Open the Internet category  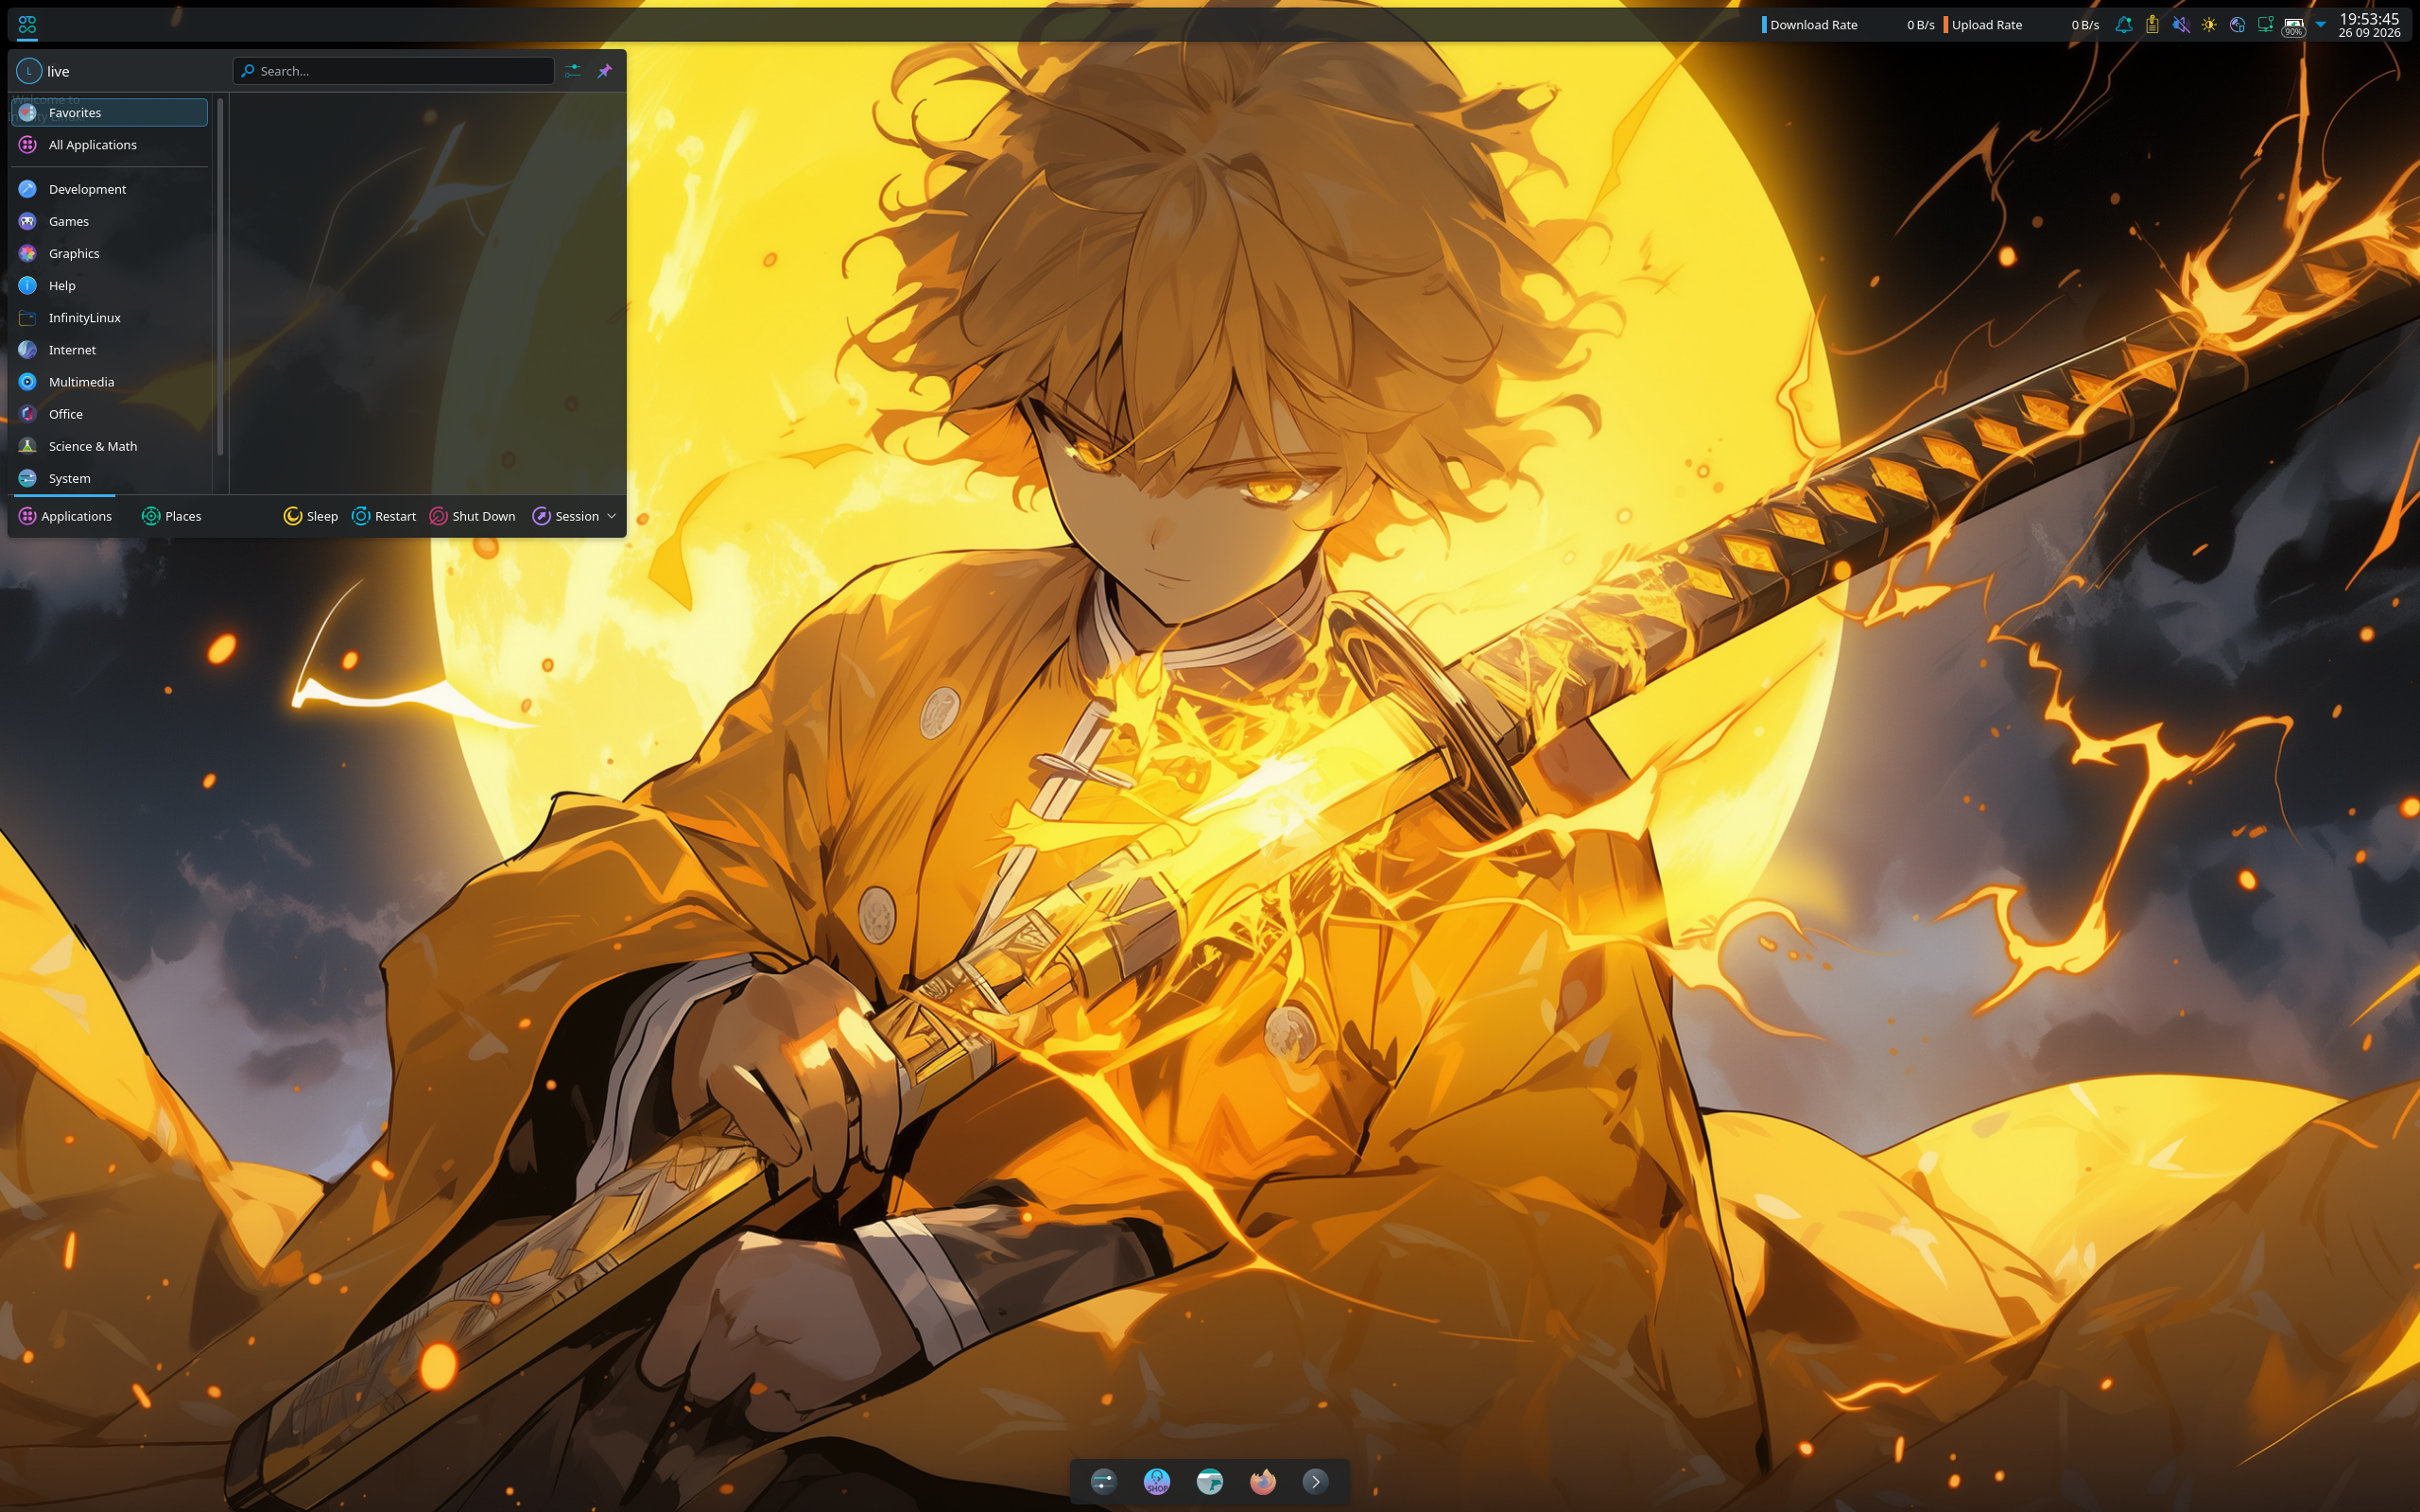[109, 350]
